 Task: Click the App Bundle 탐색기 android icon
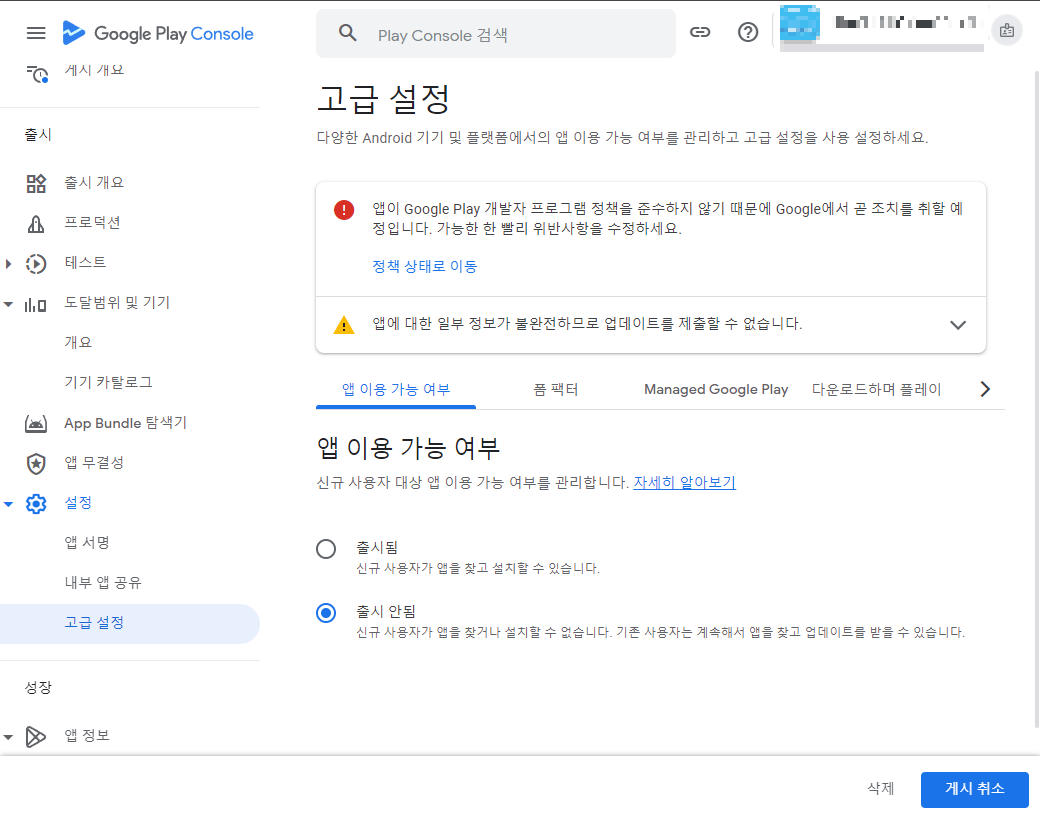click(x=36, y=423)
